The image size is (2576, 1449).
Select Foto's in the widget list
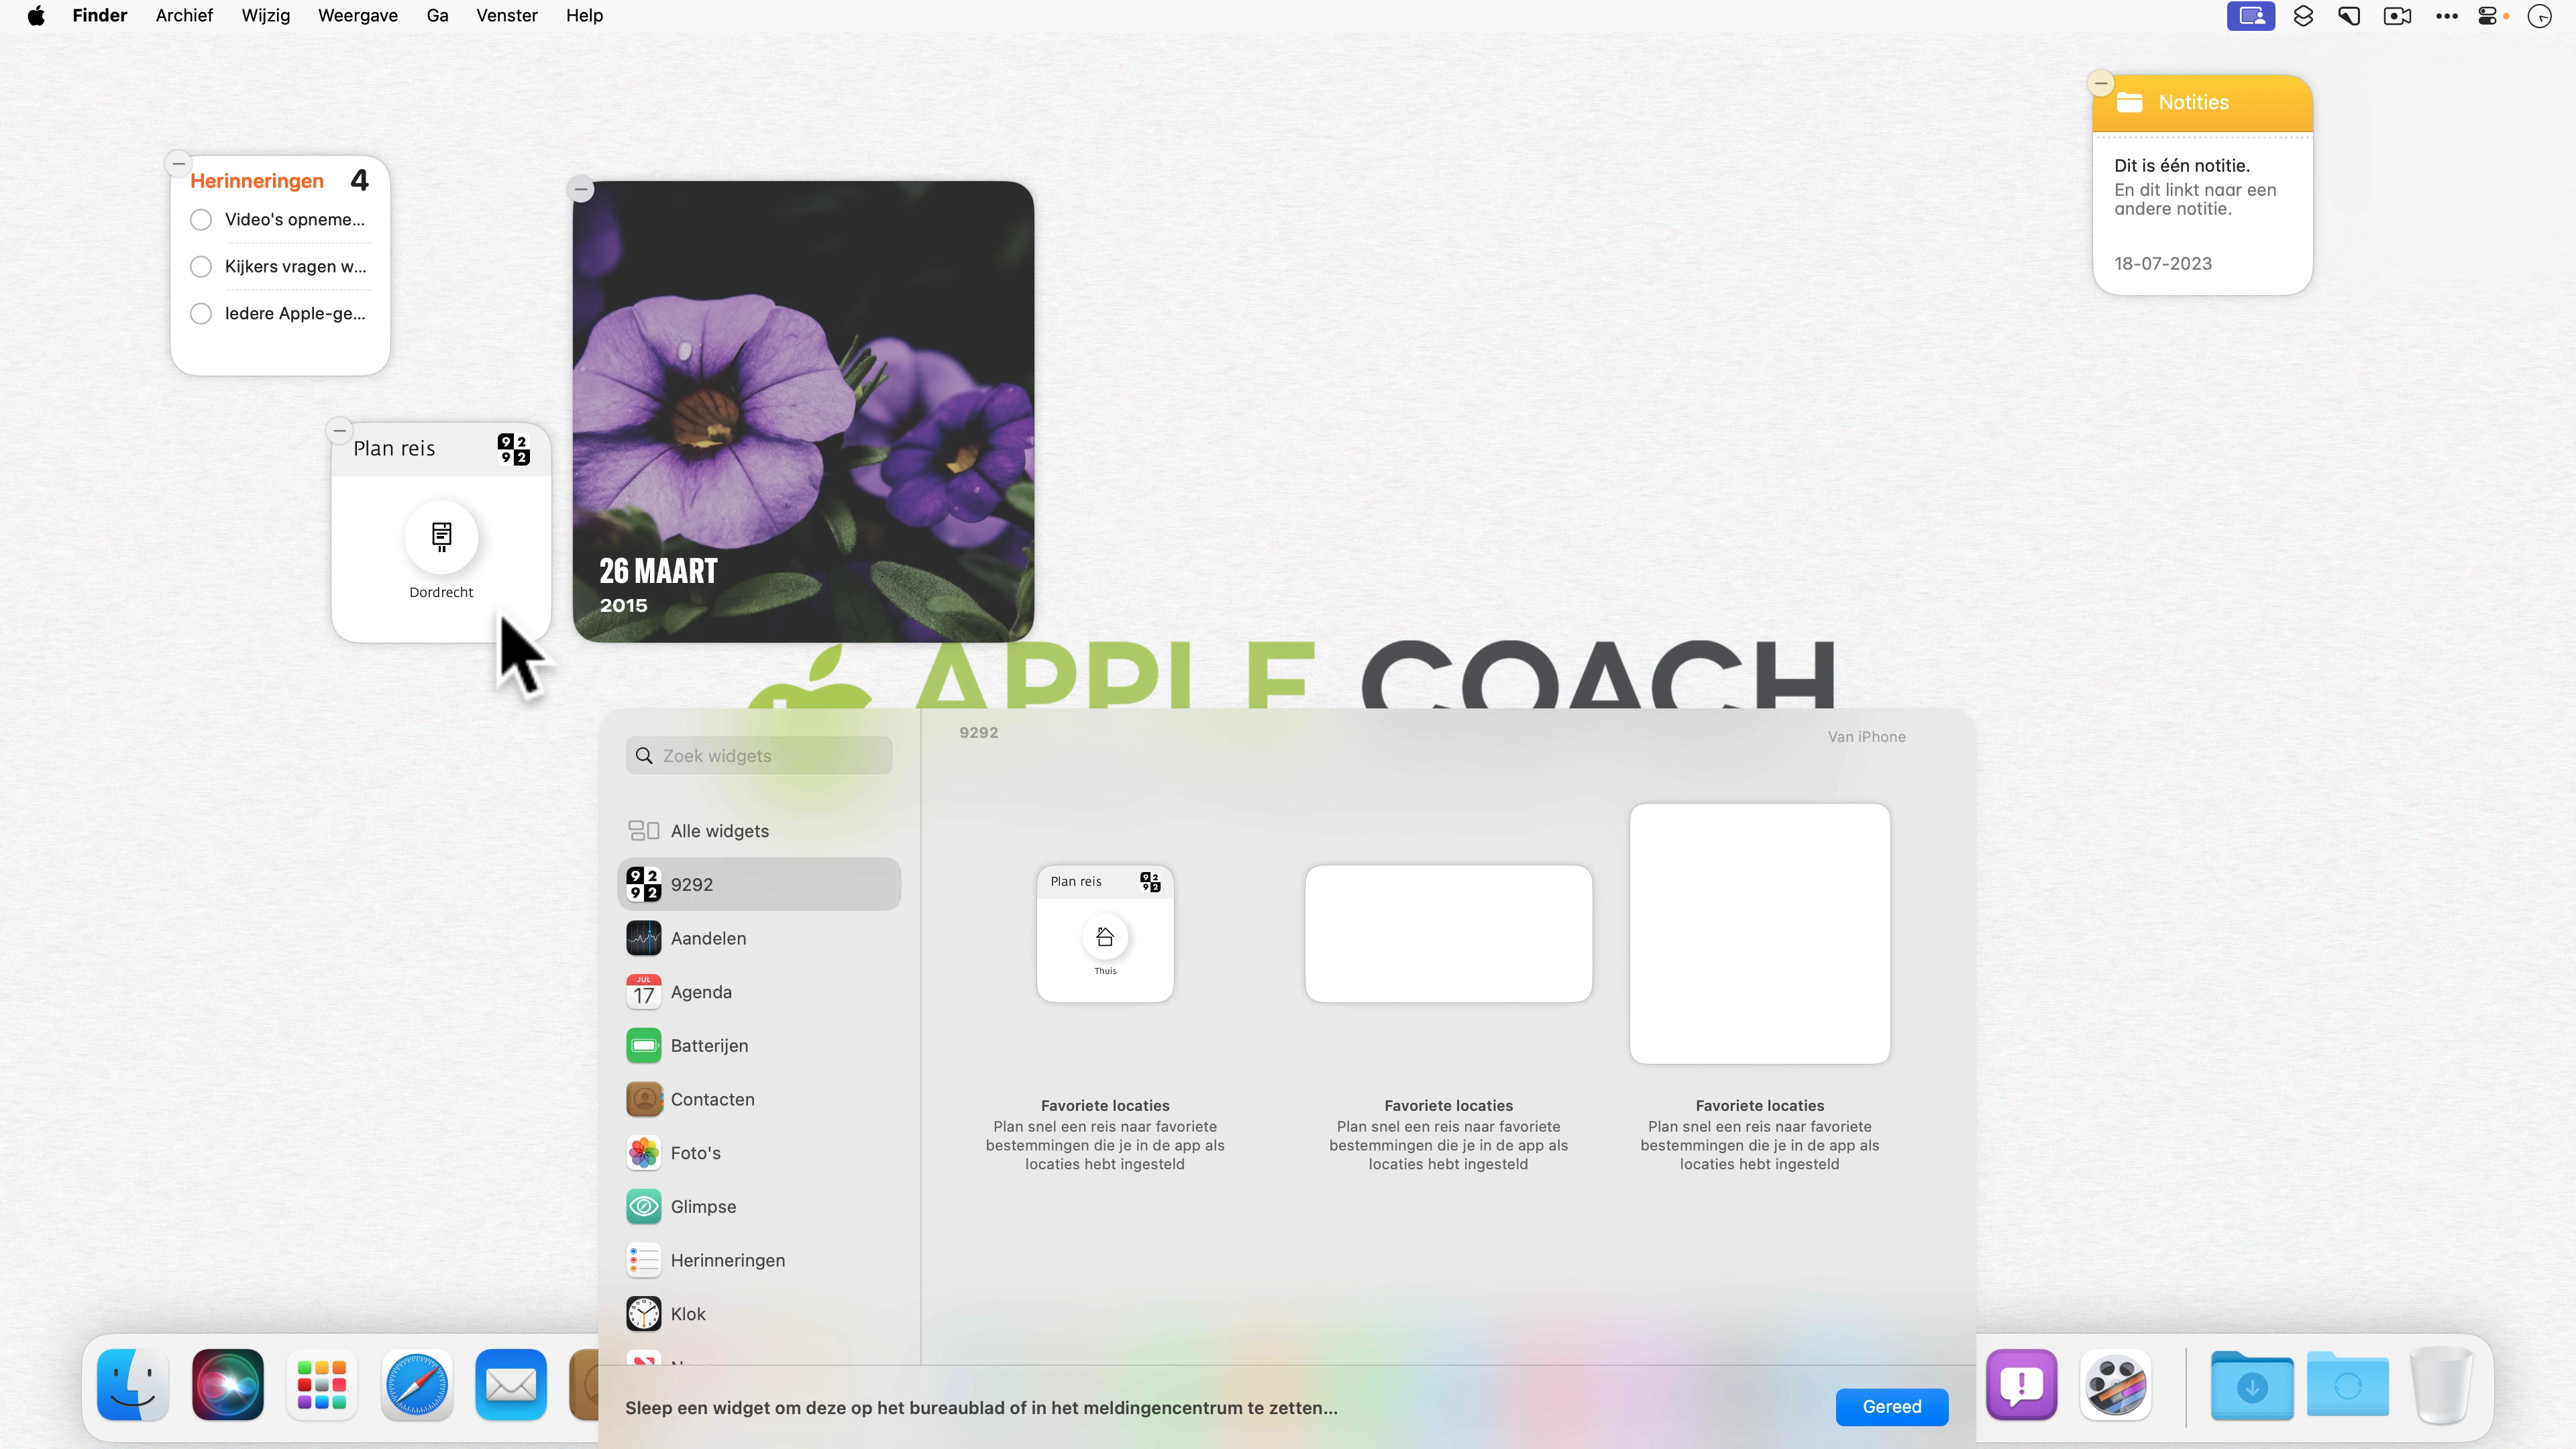pos(759,1153)
